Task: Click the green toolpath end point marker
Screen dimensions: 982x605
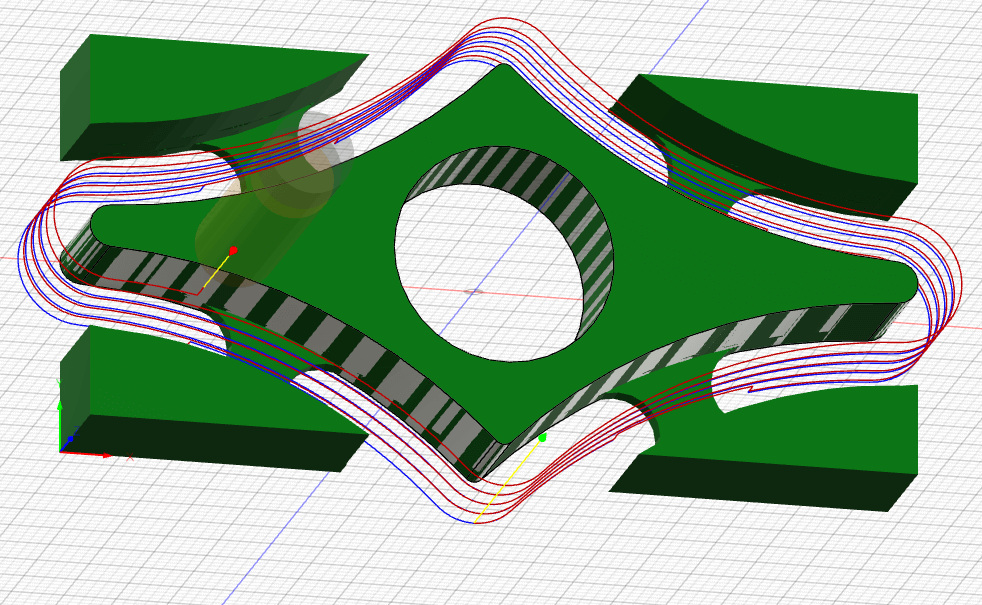Action: pyautogui.click(x=542, y=437)
